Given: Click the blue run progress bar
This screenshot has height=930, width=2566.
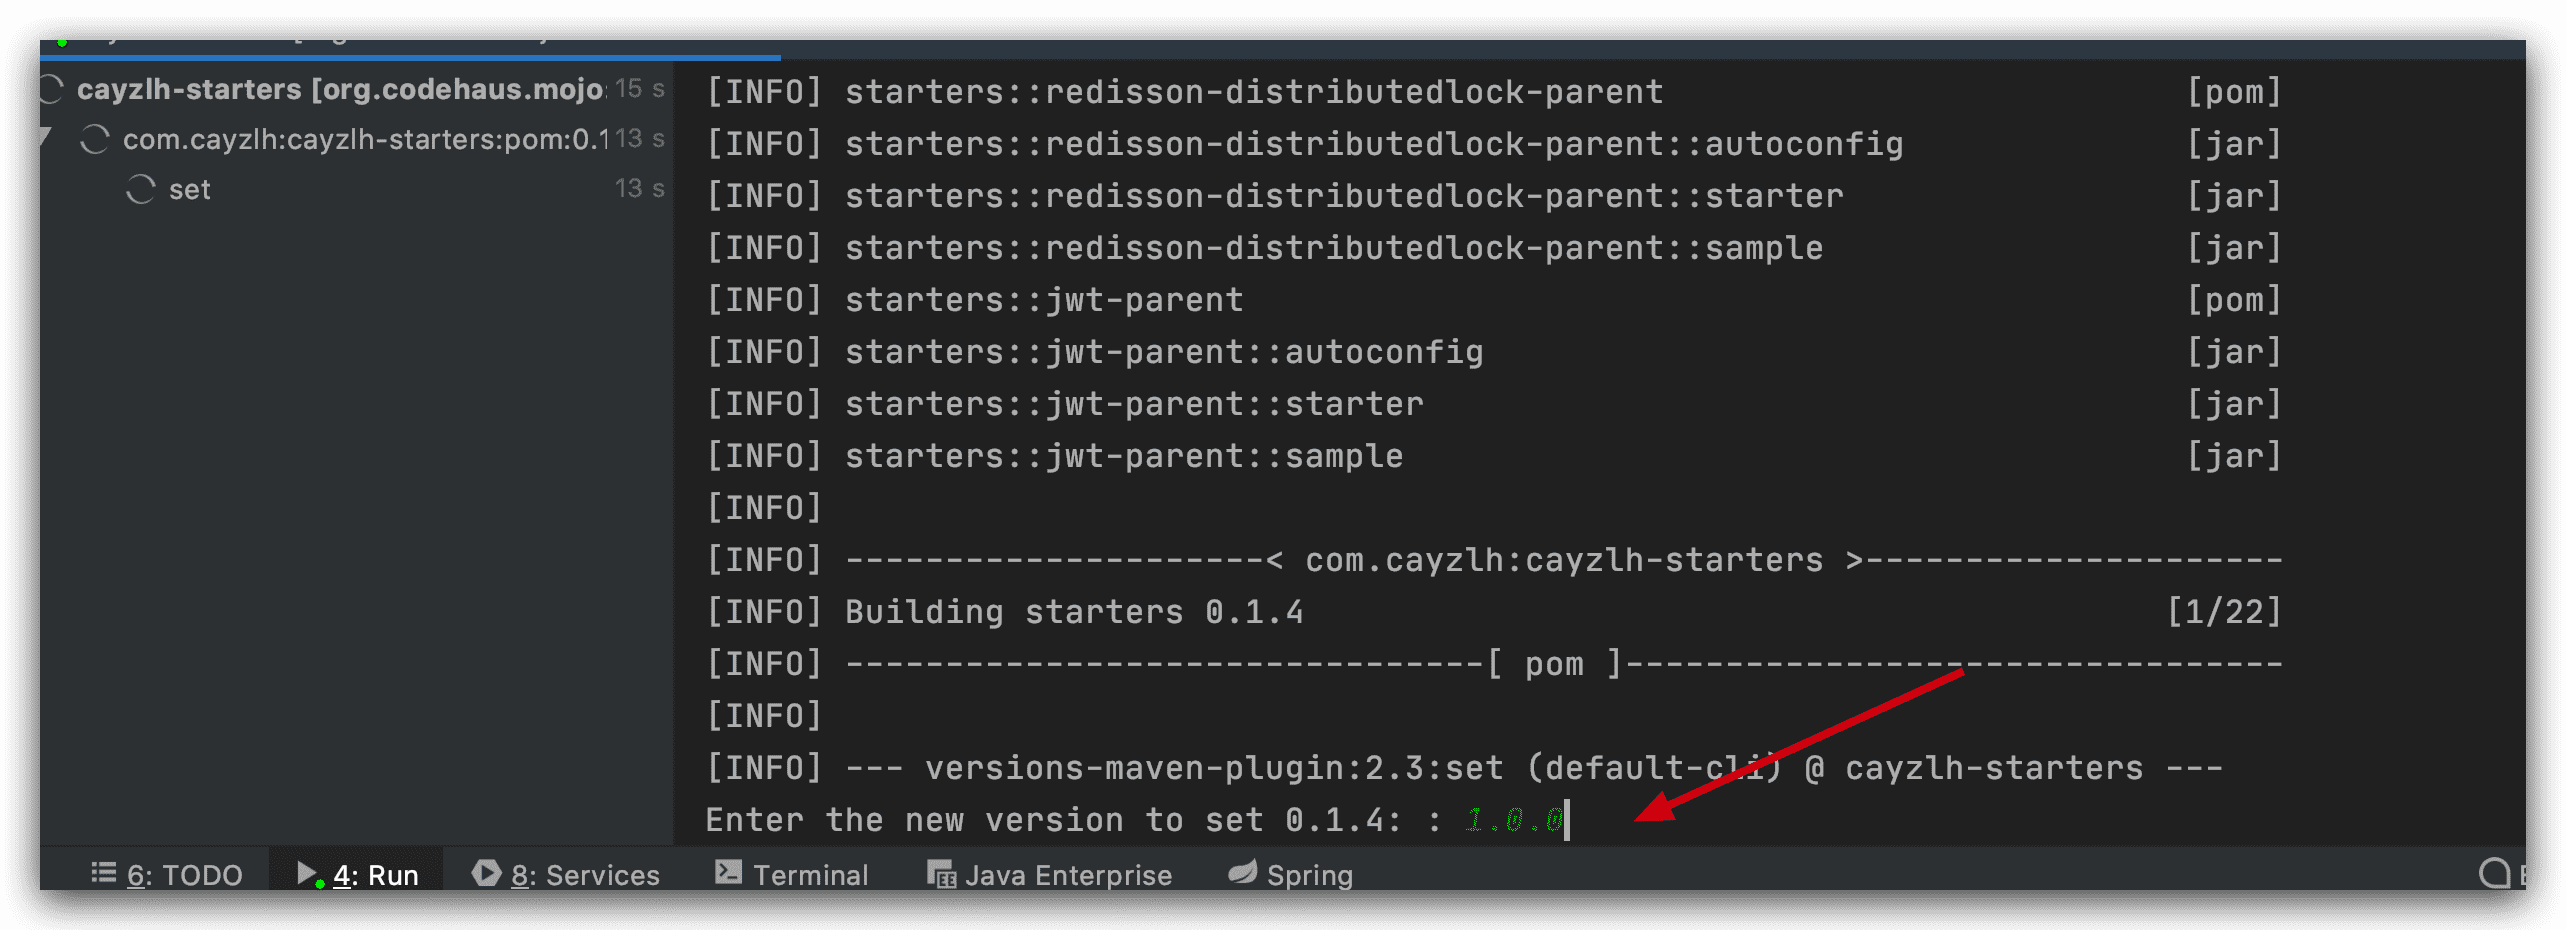Looking at the screenshot, I should [x=410, y=57].
